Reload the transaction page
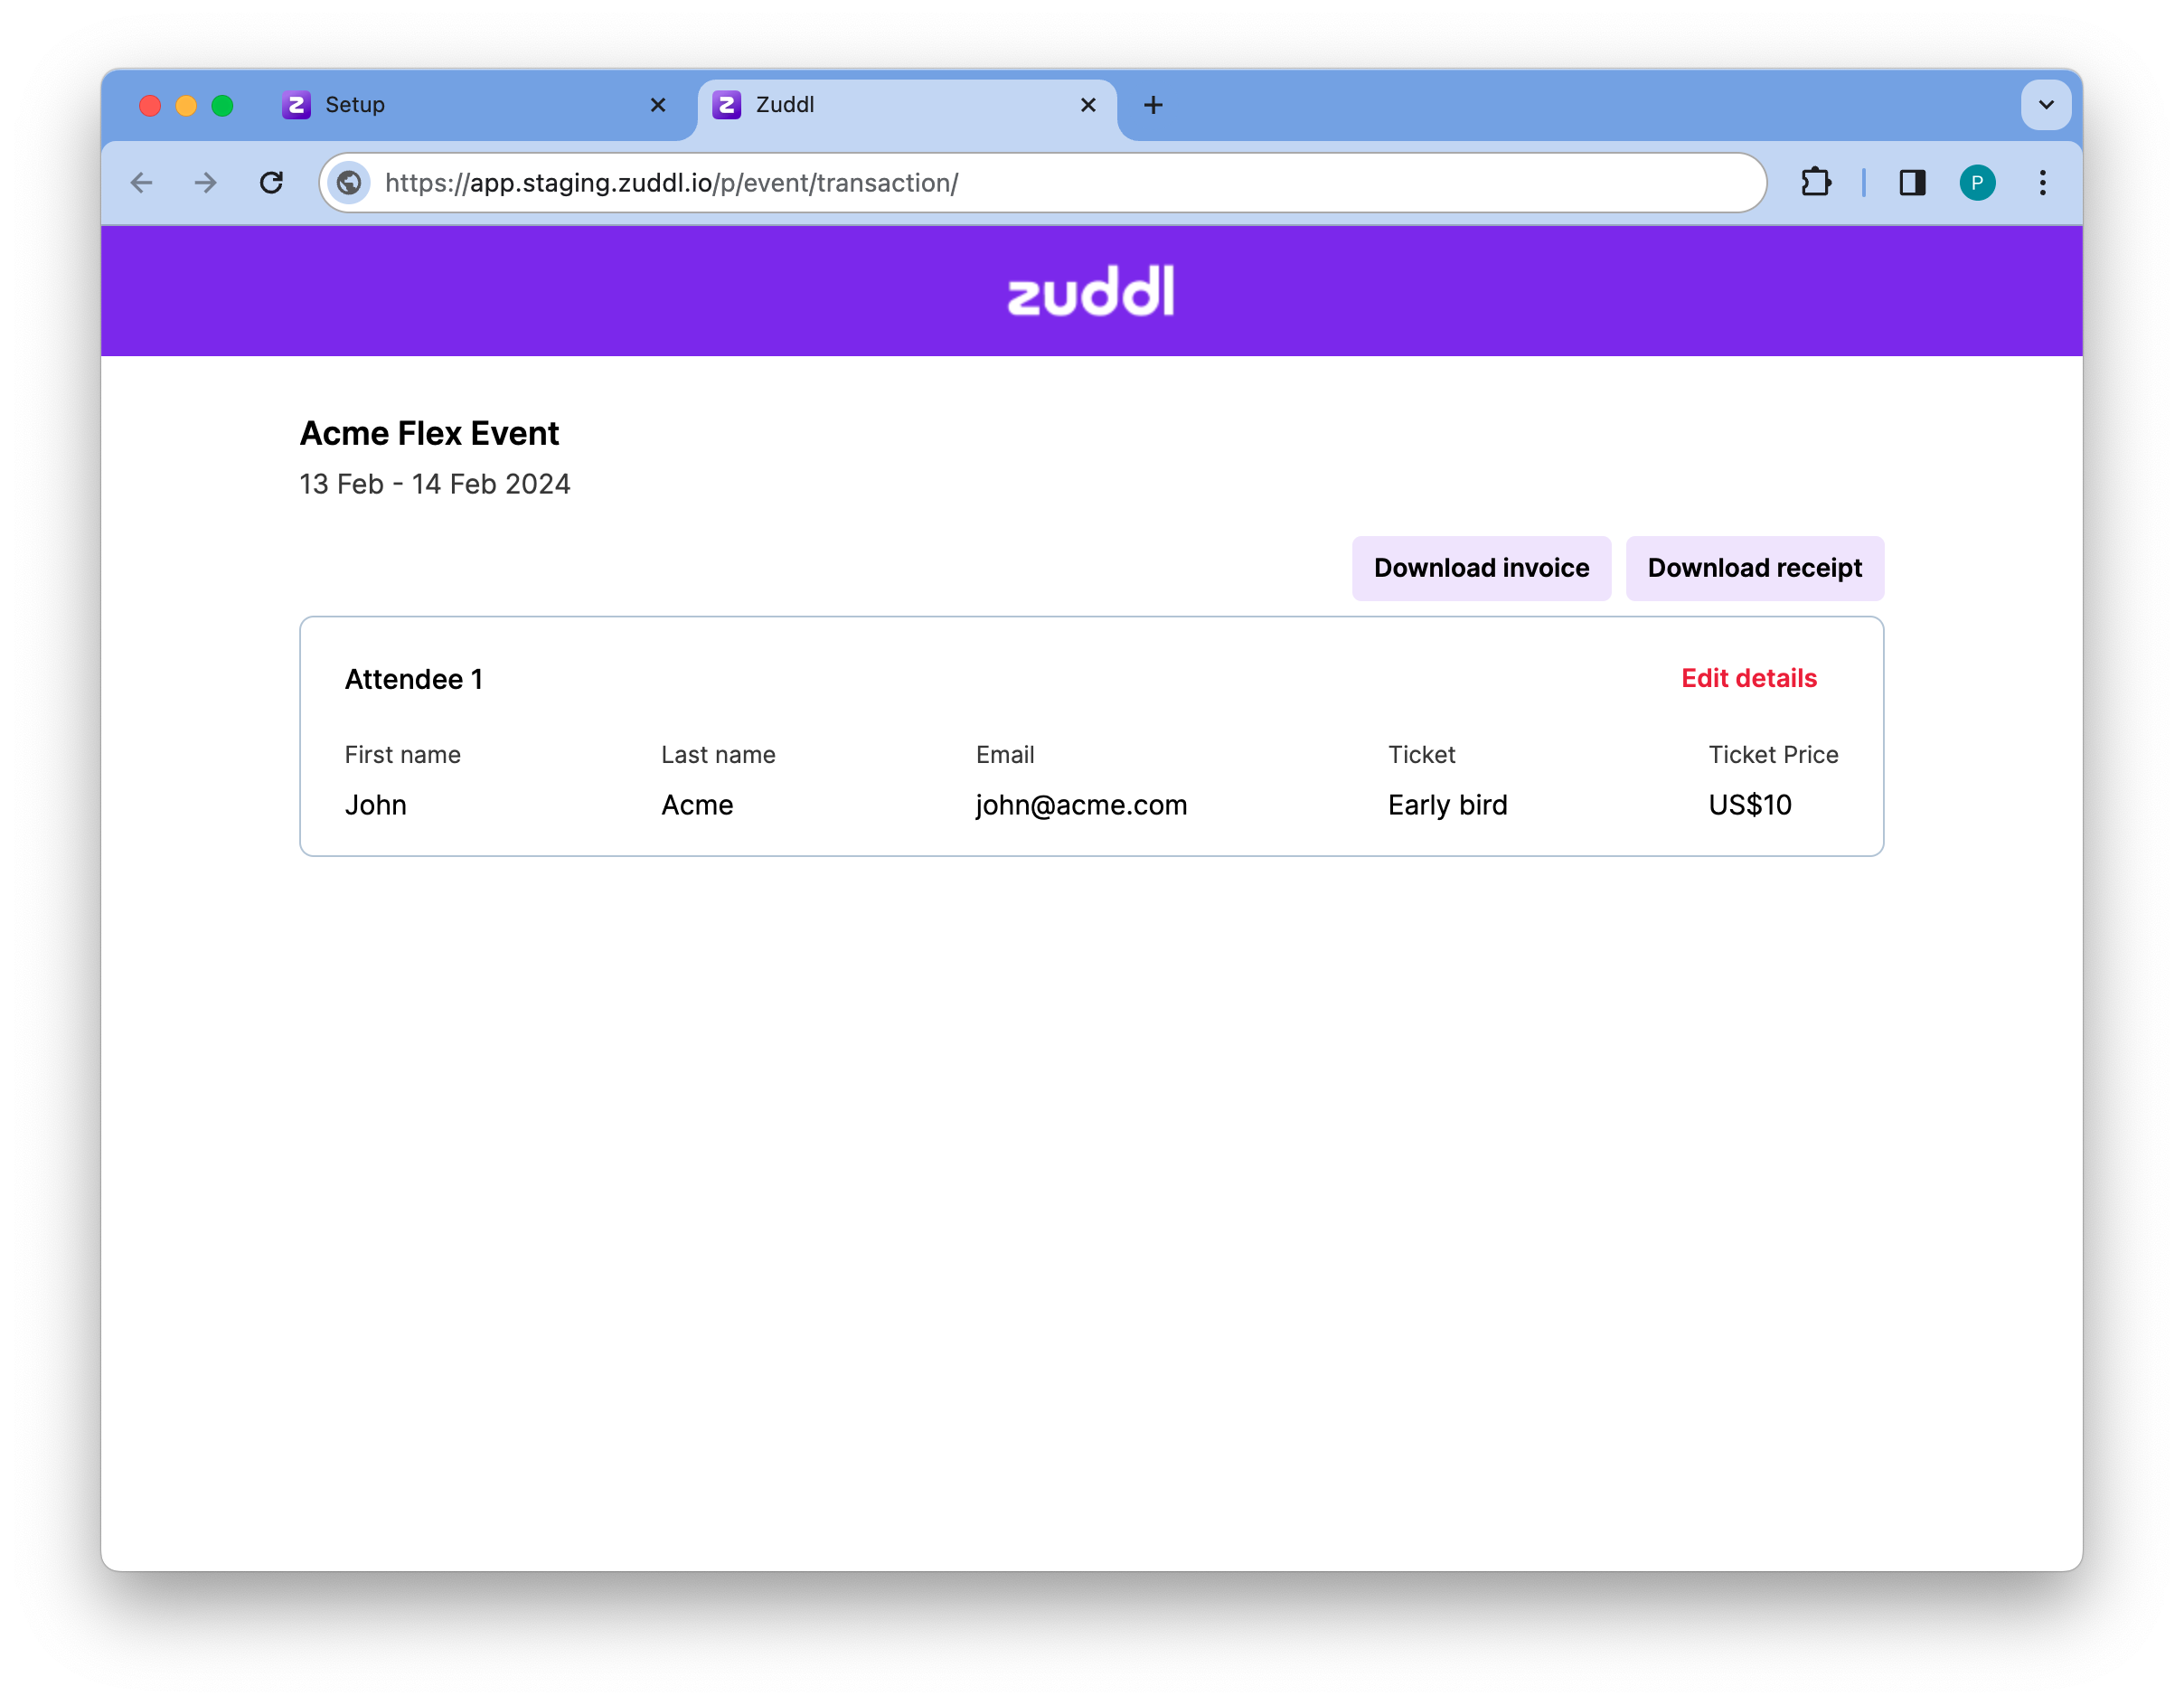The width and height of the screenshot is (2184, 1705). [271, 183]
